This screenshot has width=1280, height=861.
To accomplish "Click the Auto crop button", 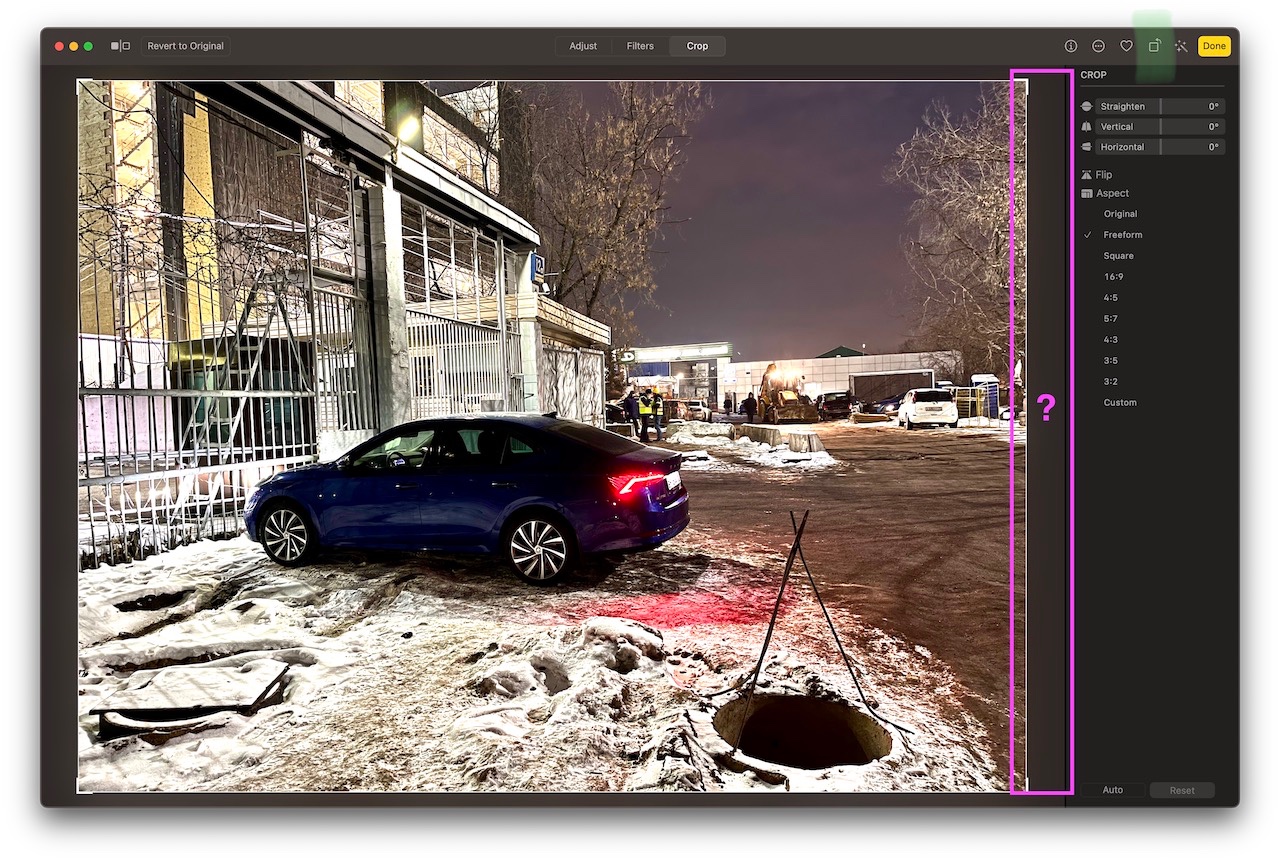I will pyautogui.click(x=1113, y=790).
